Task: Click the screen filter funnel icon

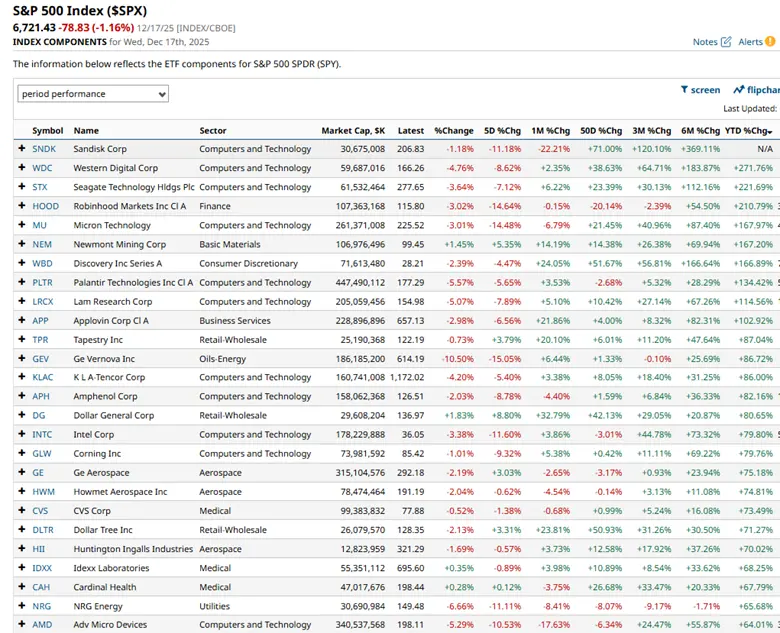Action: (685, 90)
